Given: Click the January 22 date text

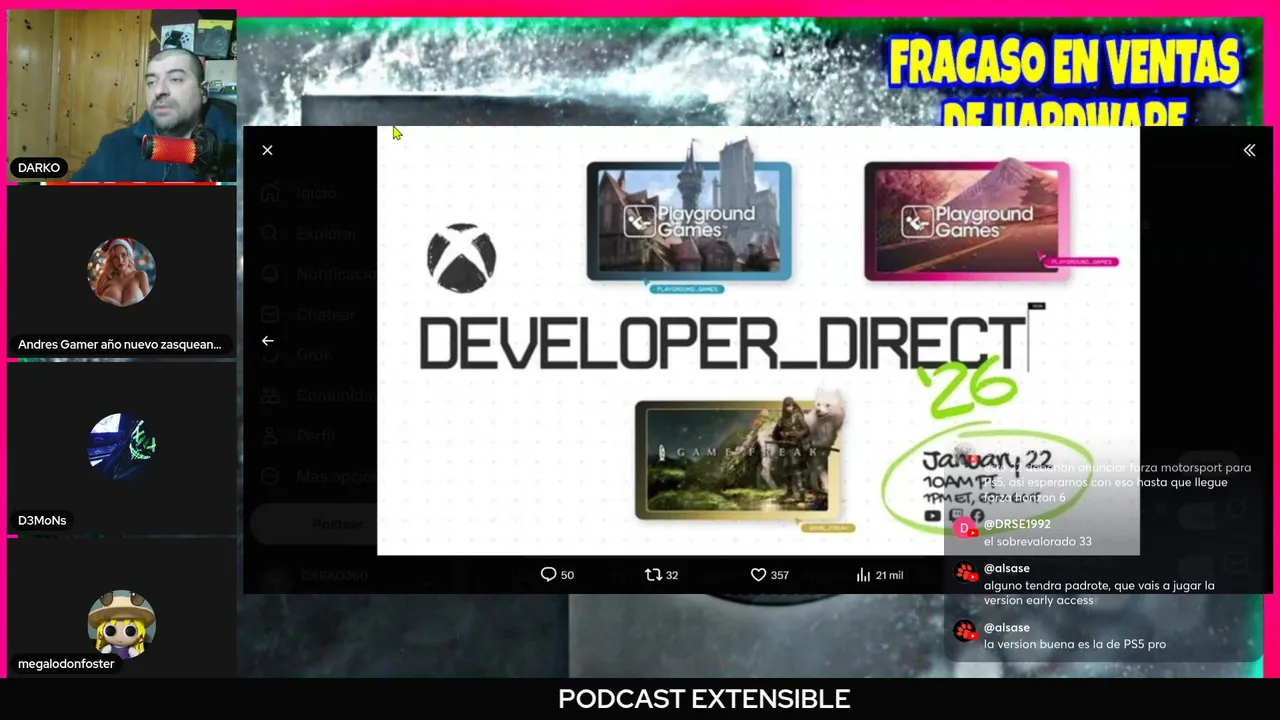Looking at the screenshot, I should coord(986,461).
